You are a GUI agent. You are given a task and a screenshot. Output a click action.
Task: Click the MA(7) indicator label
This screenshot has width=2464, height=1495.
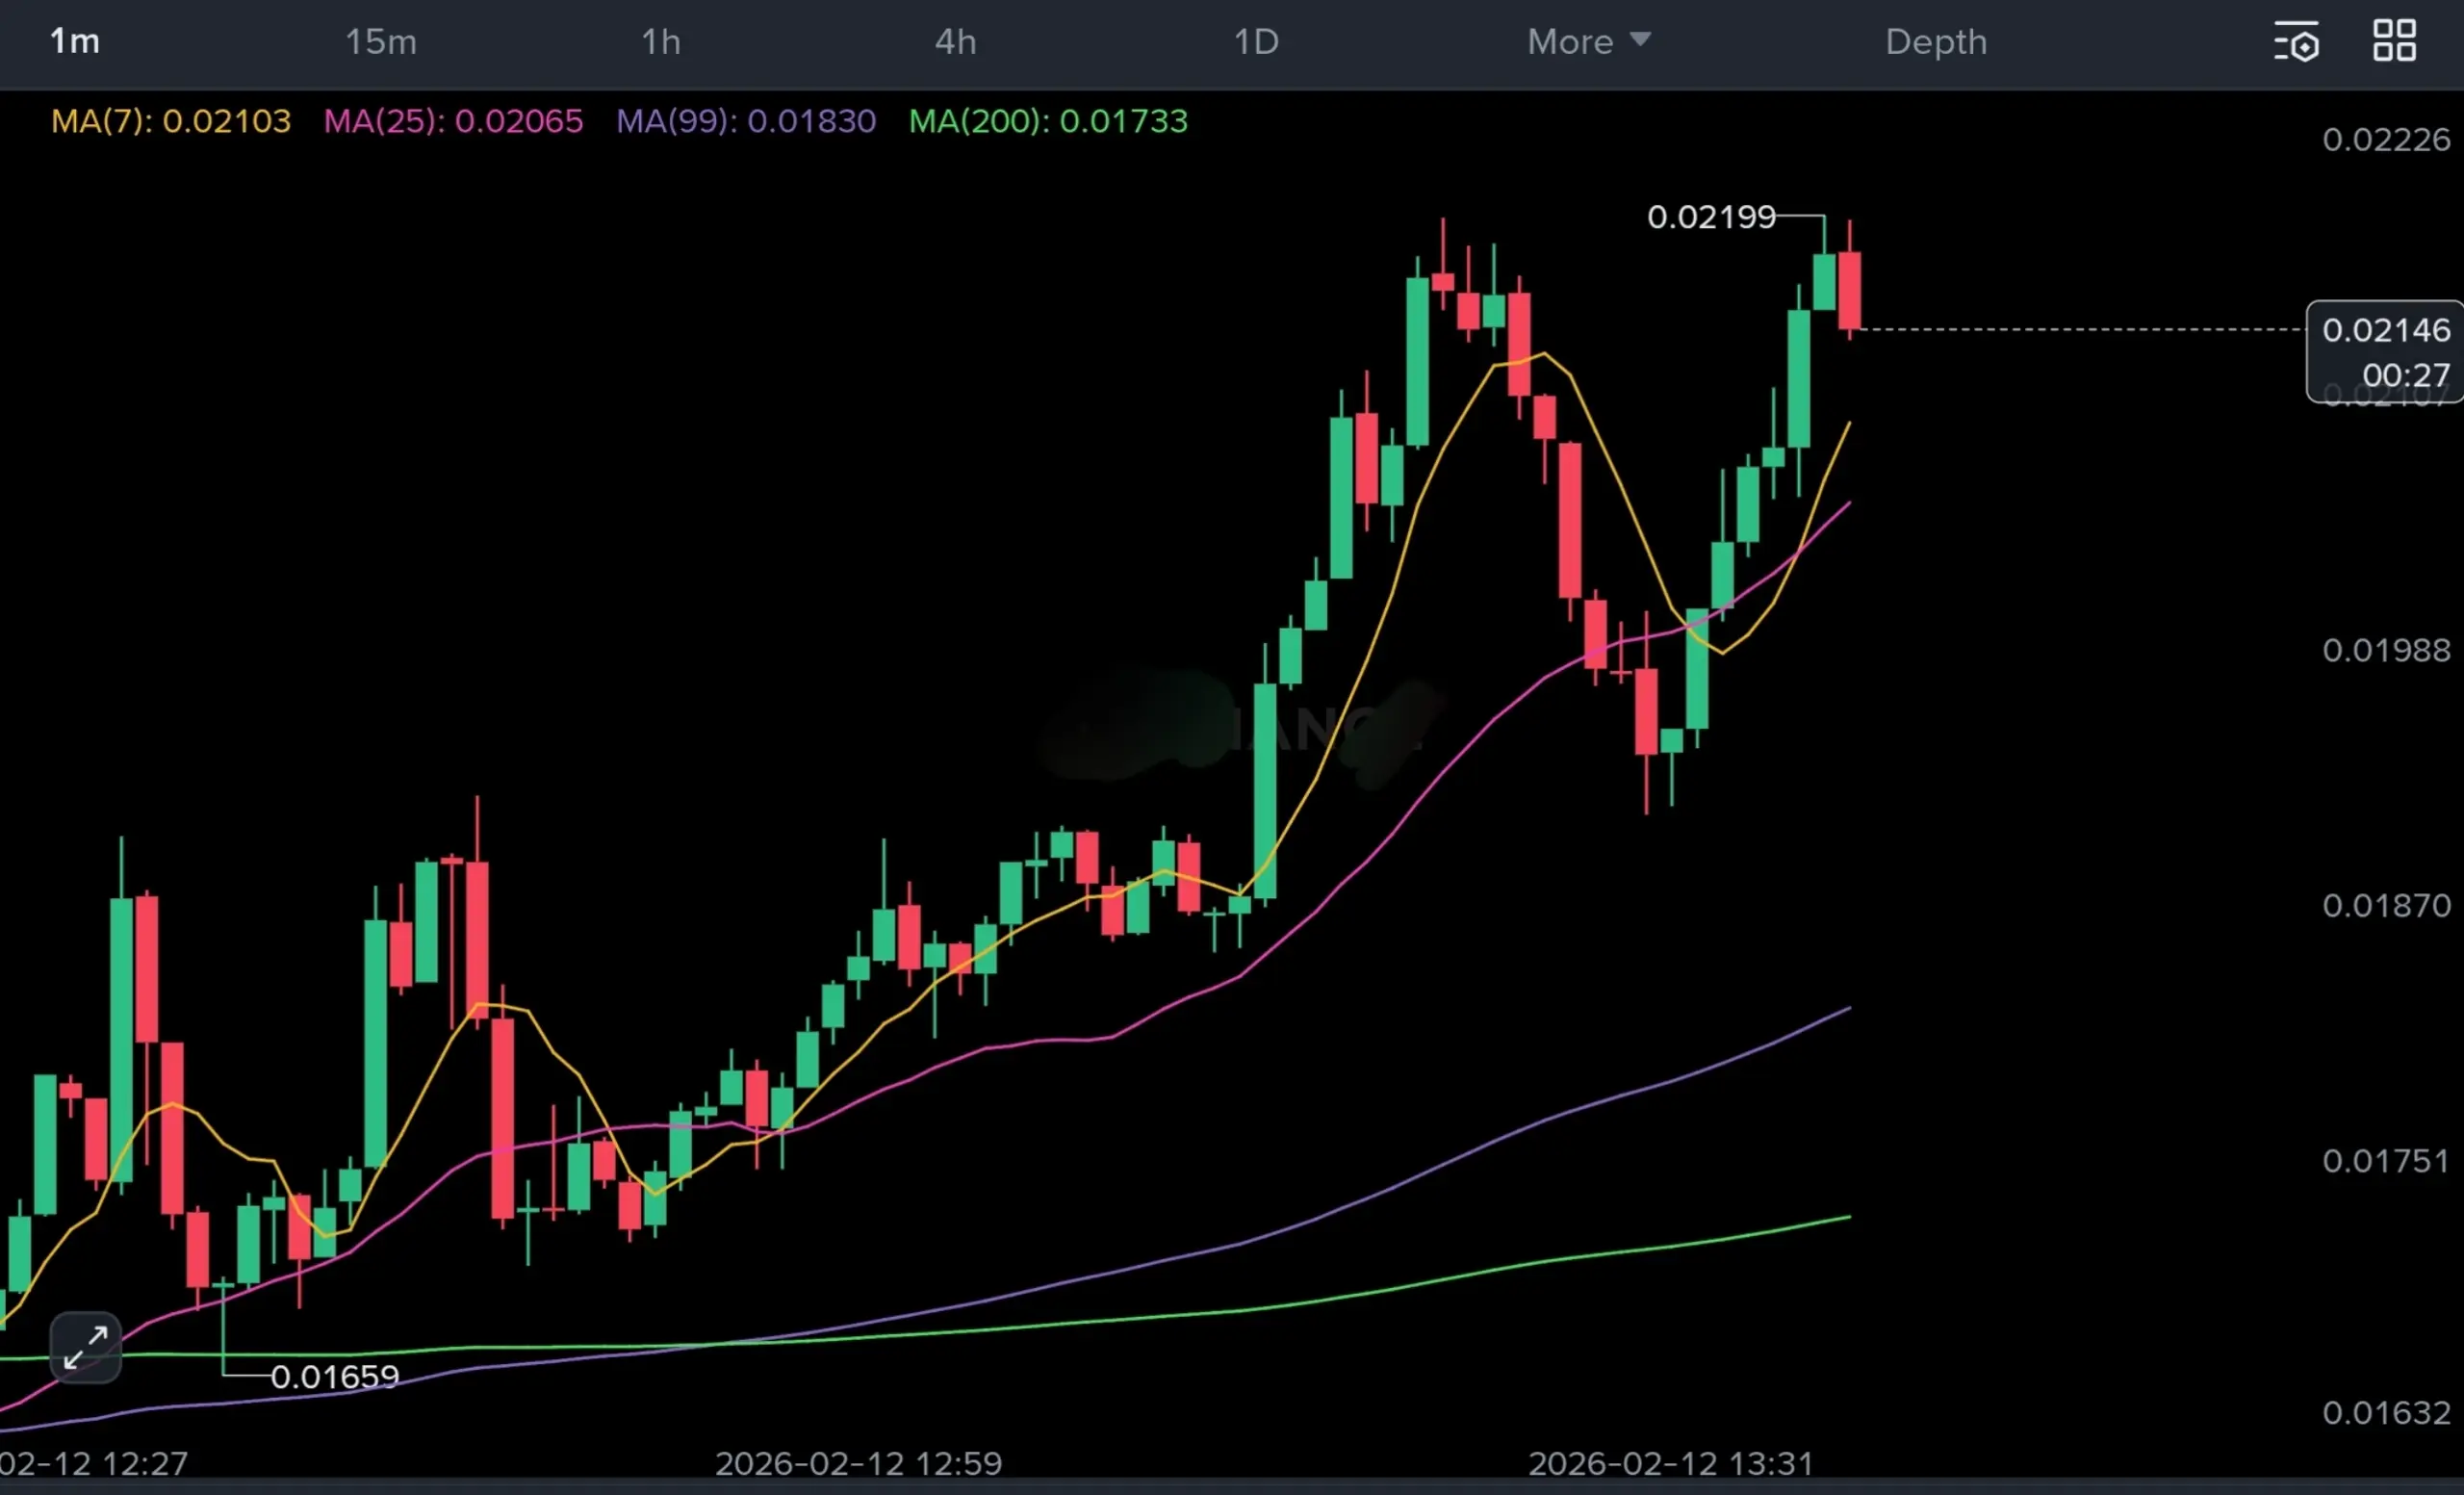tap(171, 121)
